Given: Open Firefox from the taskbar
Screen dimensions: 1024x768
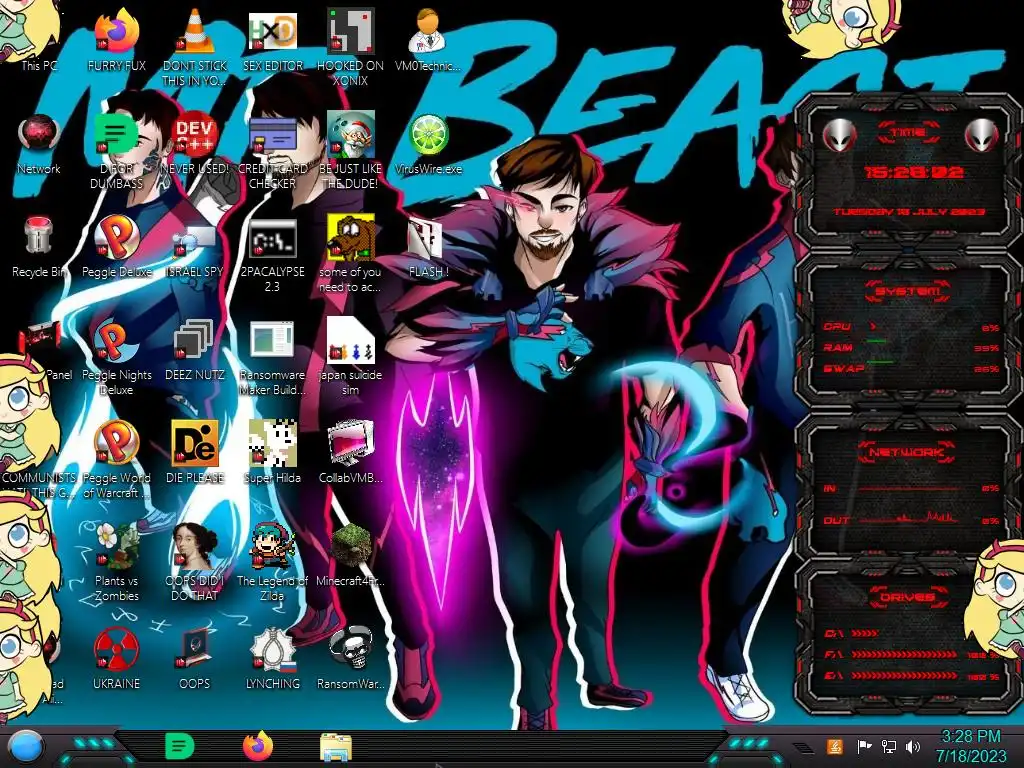Looking at the screenshot, I should [x=258, y=746].
